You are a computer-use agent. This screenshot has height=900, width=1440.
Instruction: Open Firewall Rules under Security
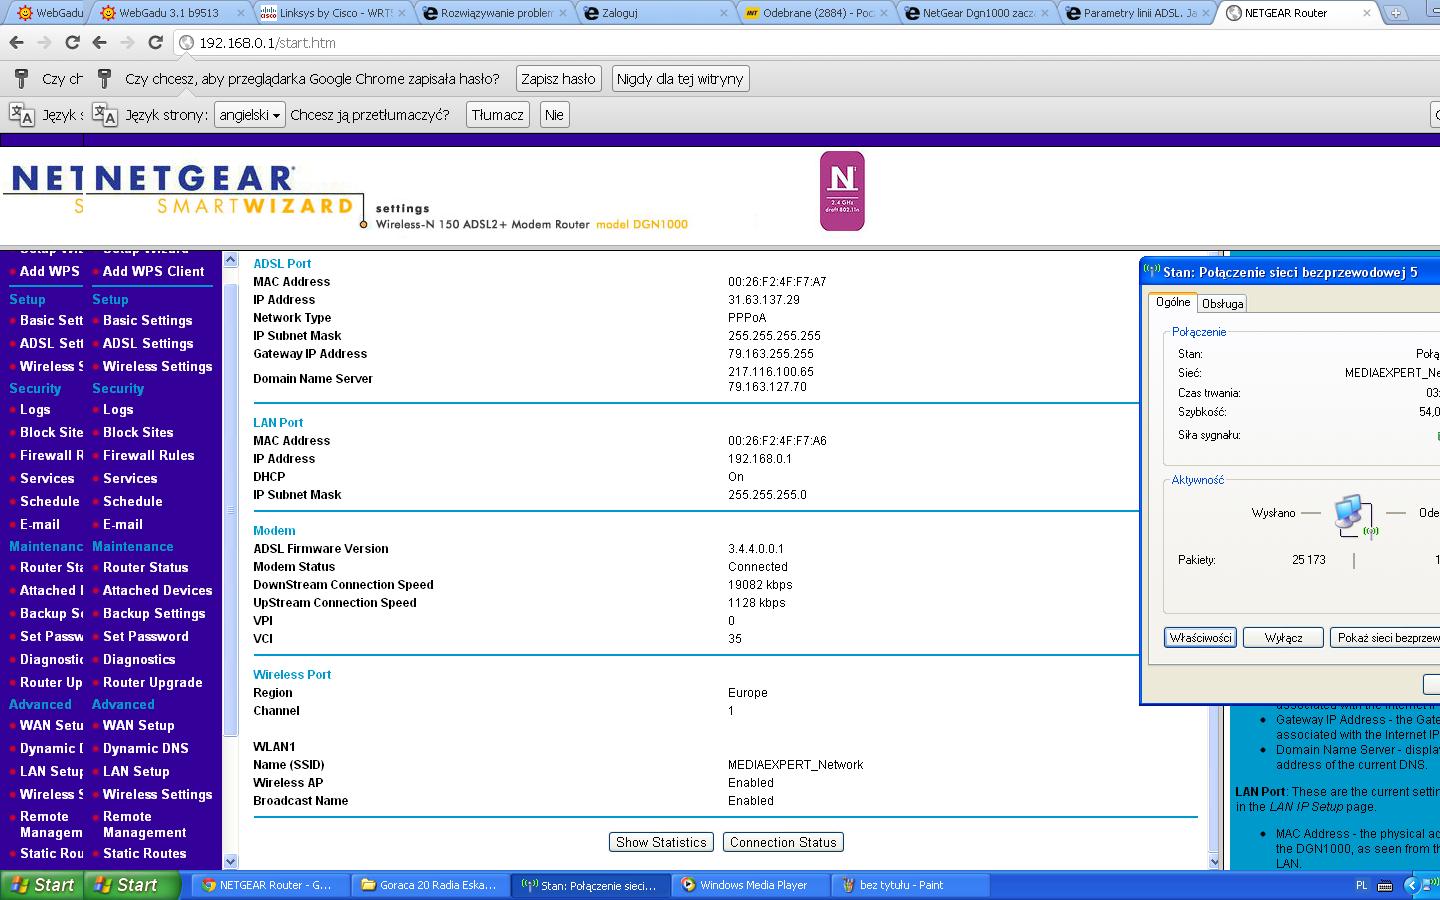pos(148,455)
